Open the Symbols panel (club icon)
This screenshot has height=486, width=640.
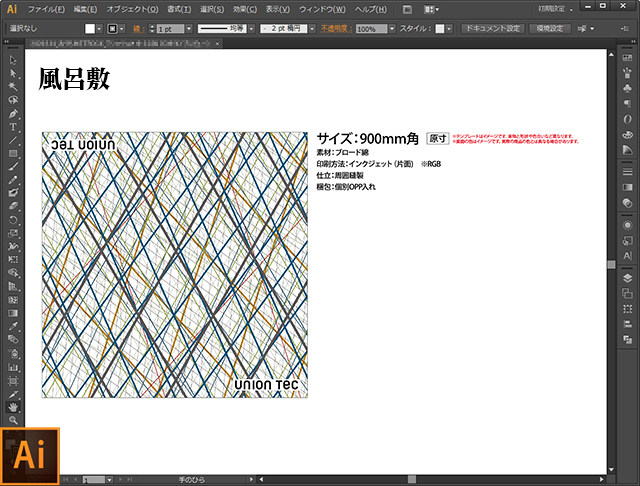click(x=627, y=89)
